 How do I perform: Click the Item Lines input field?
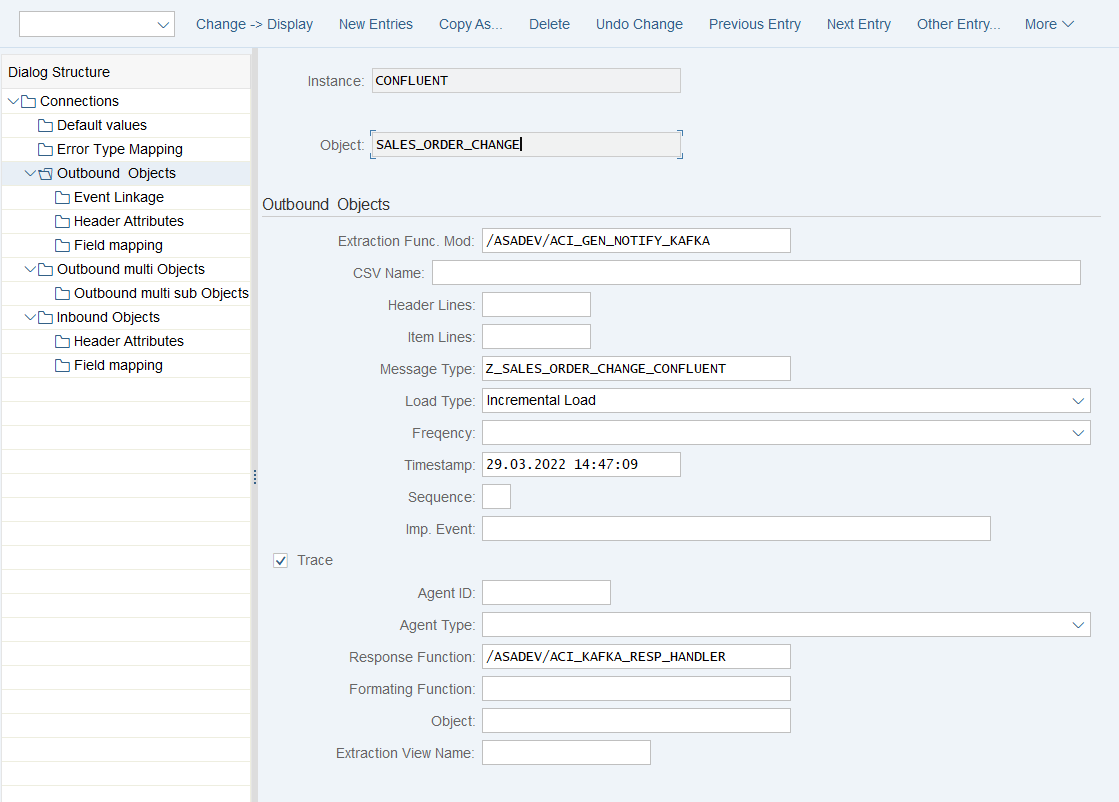click(537, 337)
